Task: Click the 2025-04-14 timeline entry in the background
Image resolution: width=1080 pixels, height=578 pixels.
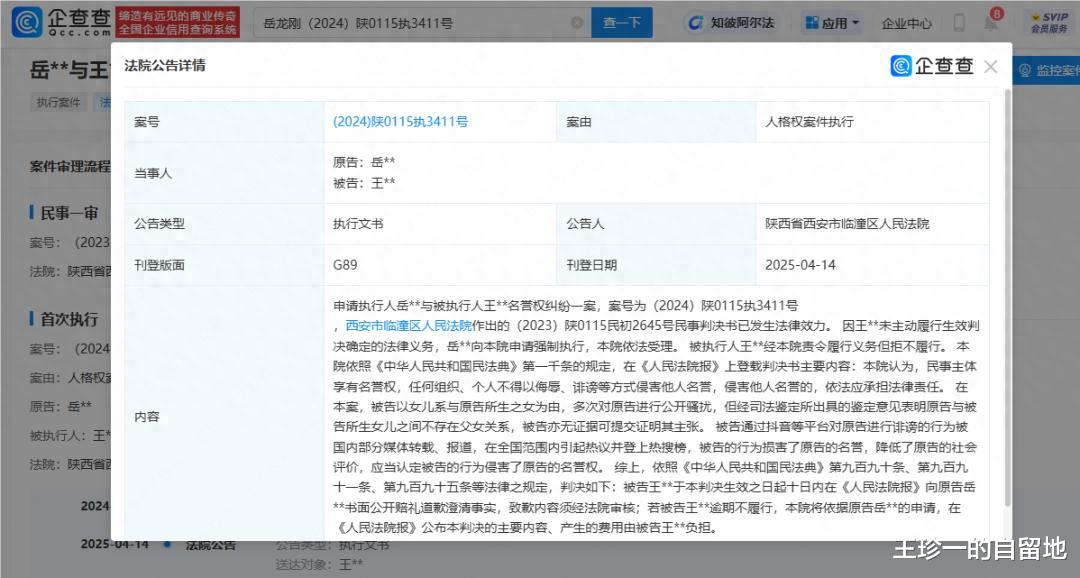Action: point(114,544)
